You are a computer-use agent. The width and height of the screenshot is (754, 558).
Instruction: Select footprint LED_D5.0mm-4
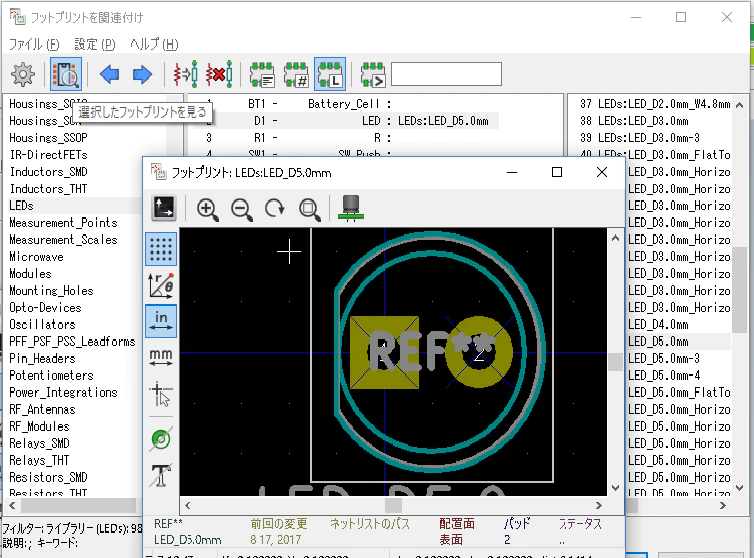pos(664,375)
